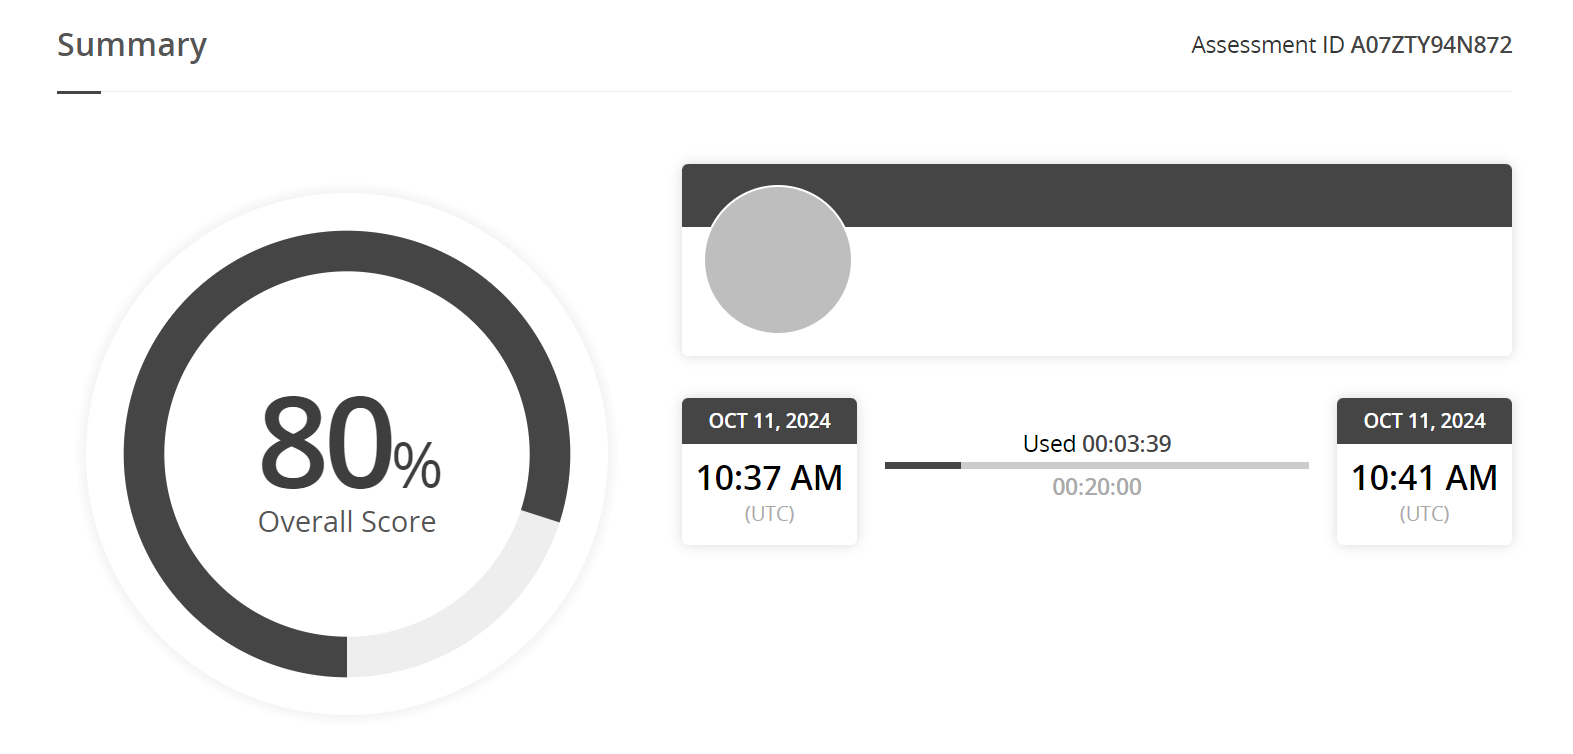This screenshot has width=1573, height=754.
Task: Click the (UTC) label under end time
Action: click(x=1424, y=514)
